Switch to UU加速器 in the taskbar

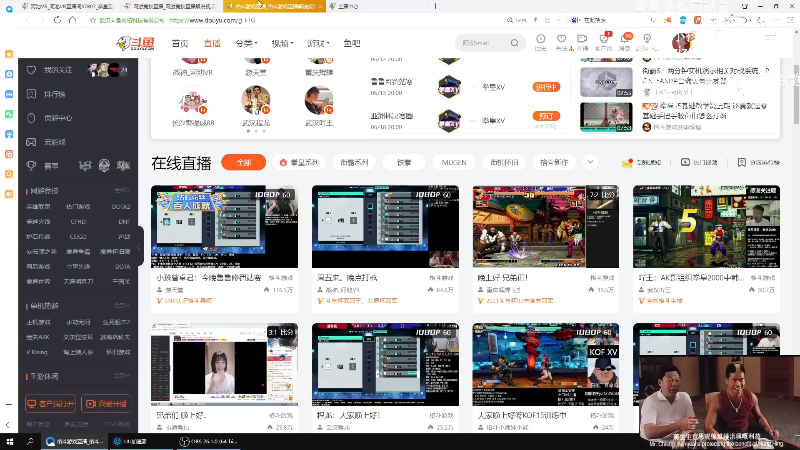pyautogui.click(x=131, y=441)
